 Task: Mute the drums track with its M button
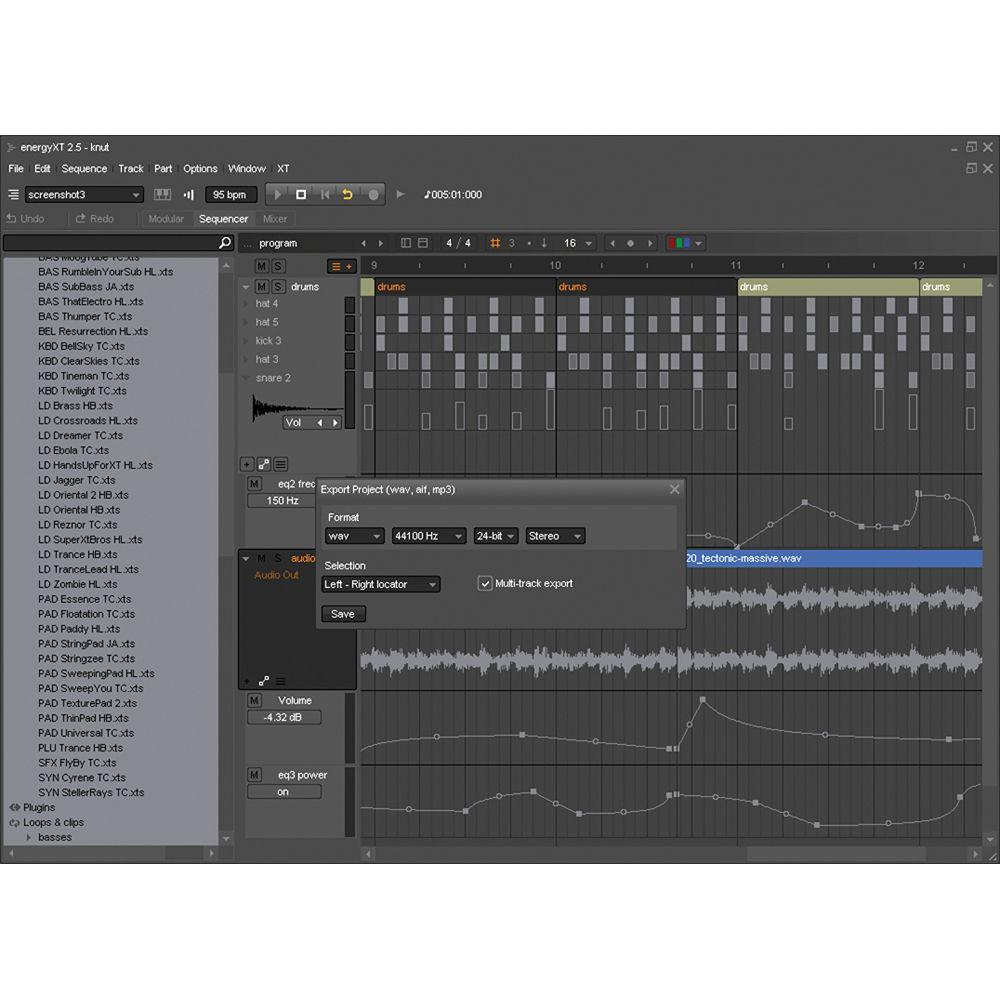pos(262,287)
